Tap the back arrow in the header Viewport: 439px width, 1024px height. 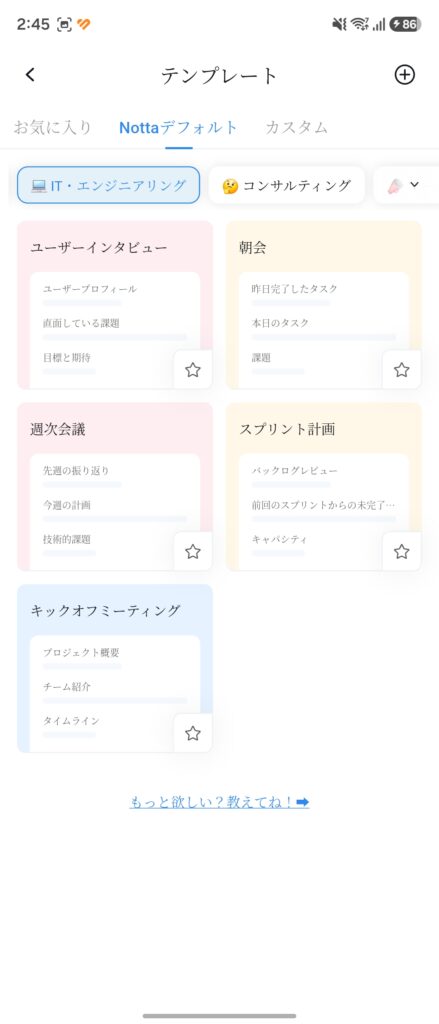point(30,75)
